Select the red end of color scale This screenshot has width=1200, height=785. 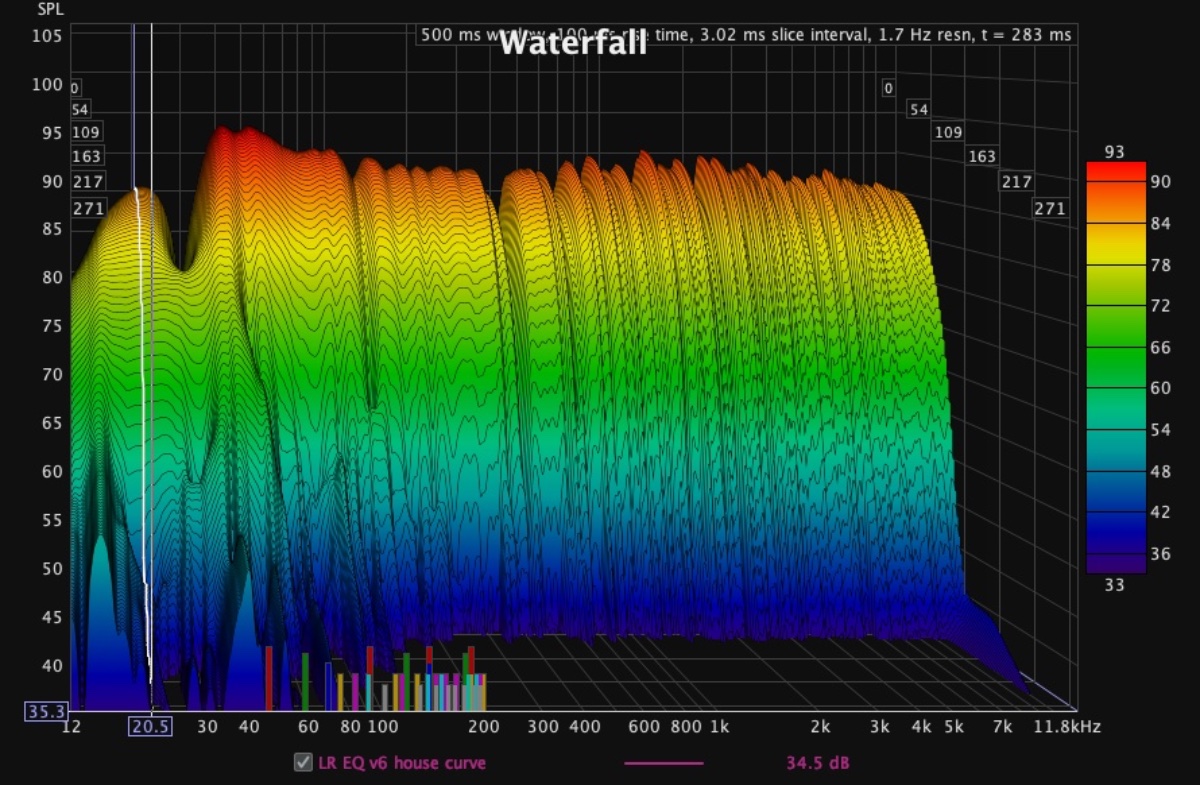click(1115, 172)
